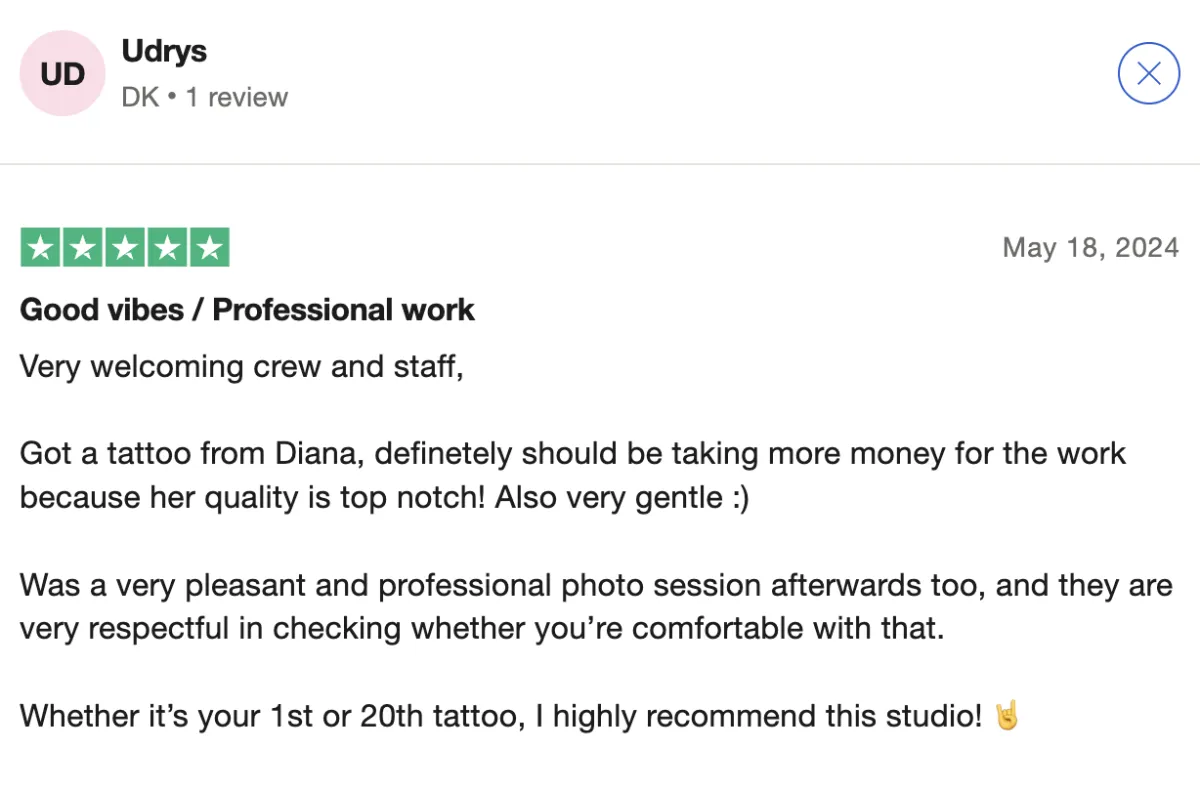The height and width of the screenshot is (791, 1200).
Task: Close the review popup with the X button
Action: click(1149, 73)
